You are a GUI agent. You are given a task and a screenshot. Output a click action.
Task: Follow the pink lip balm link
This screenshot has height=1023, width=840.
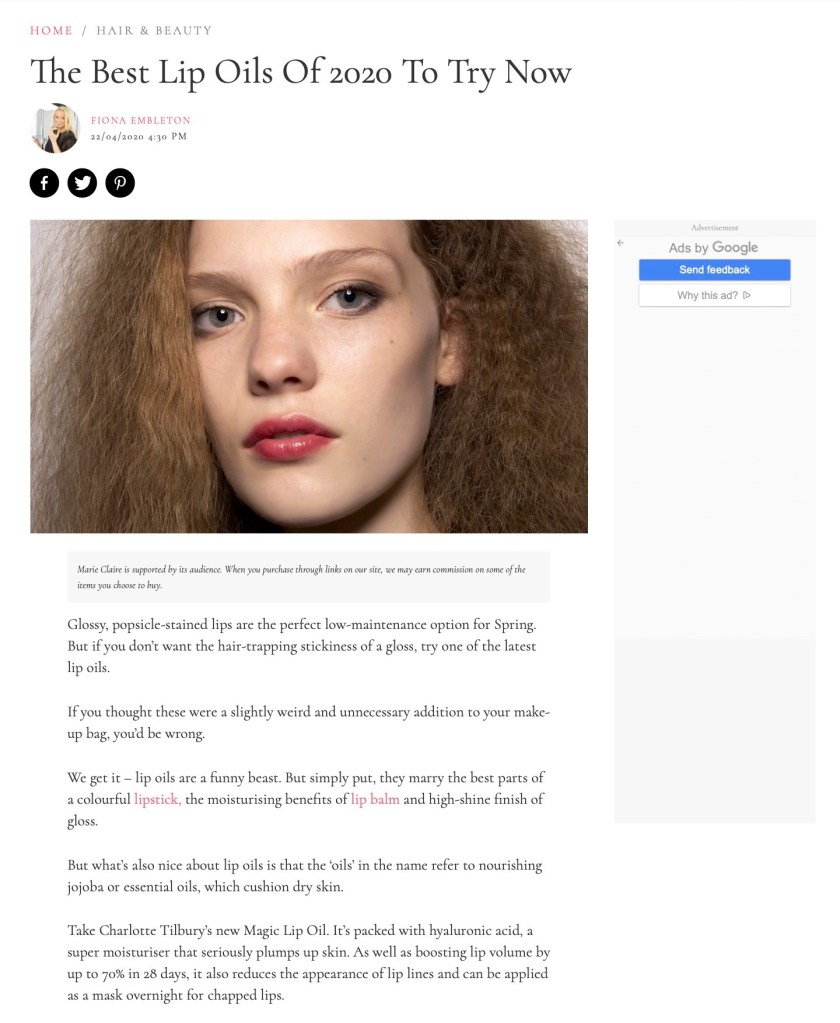pos(375,799)
